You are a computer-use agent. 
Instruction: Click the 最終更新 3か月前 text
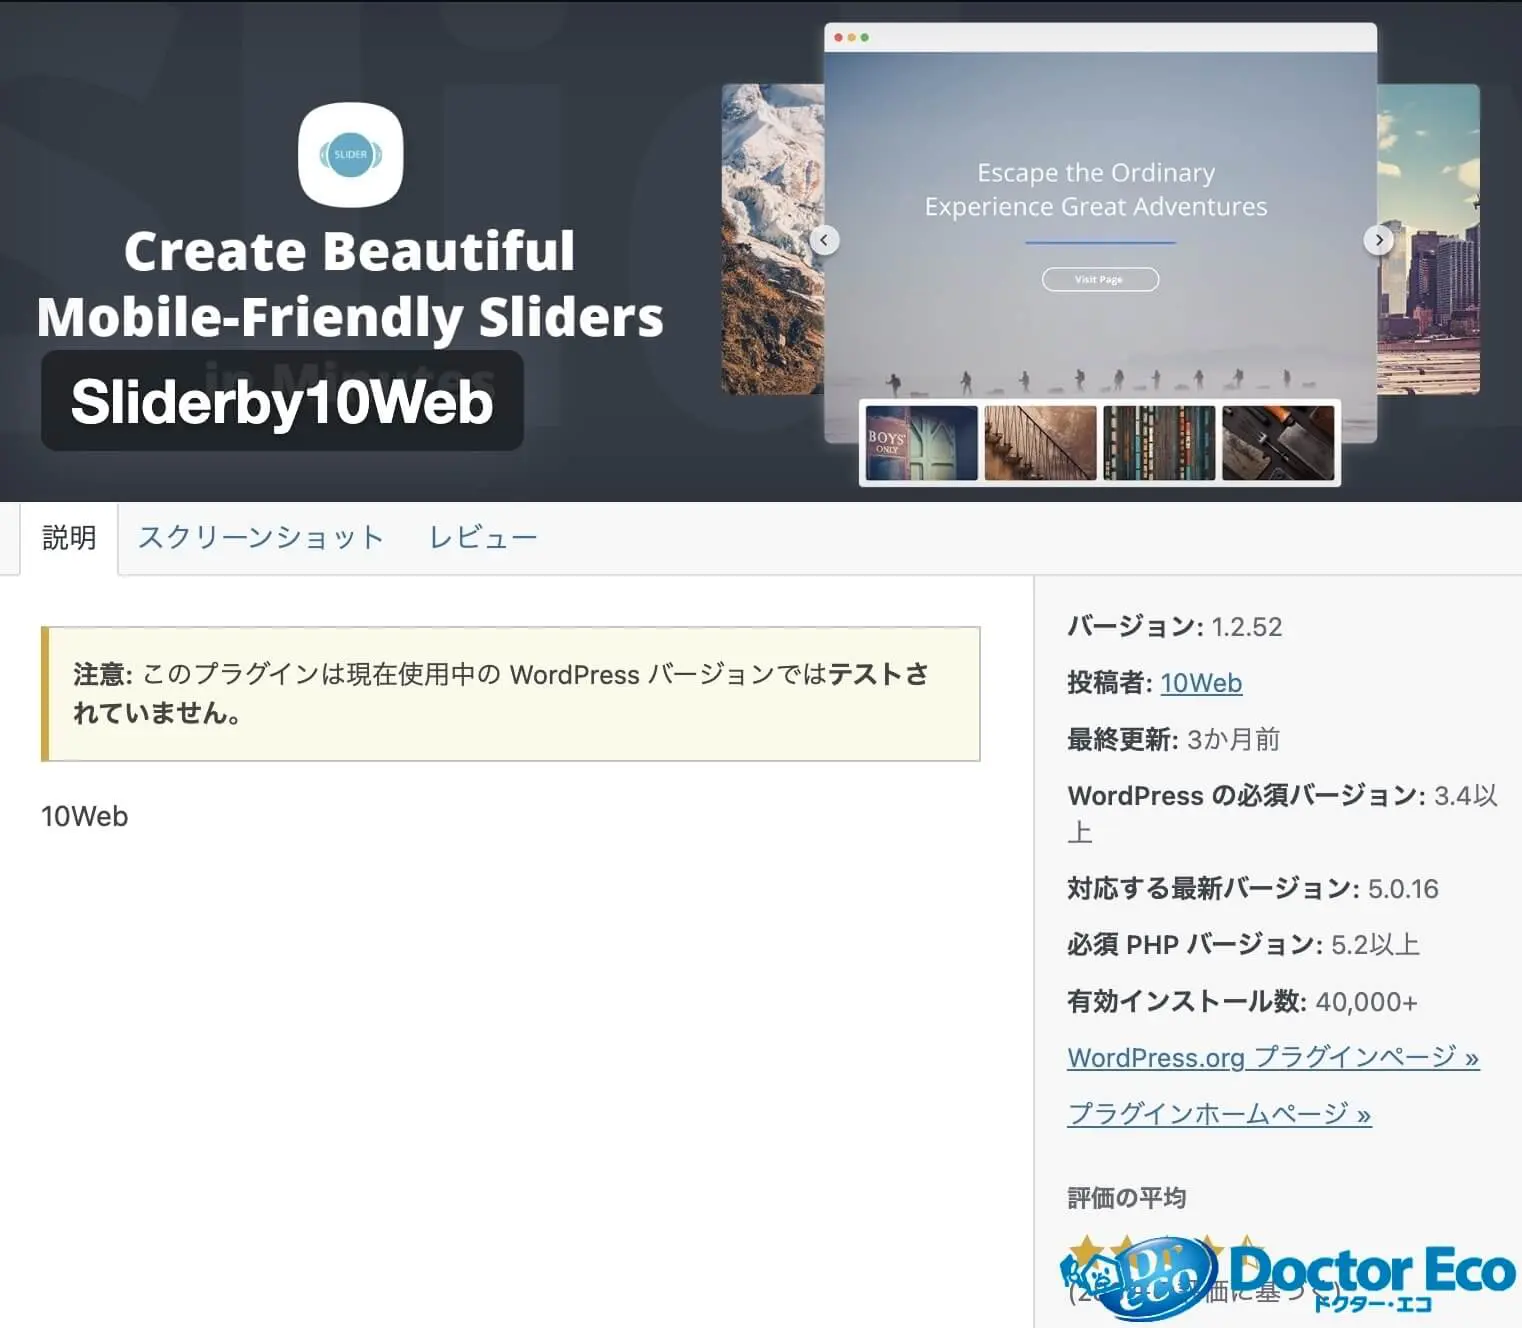tap(1174, 740)
